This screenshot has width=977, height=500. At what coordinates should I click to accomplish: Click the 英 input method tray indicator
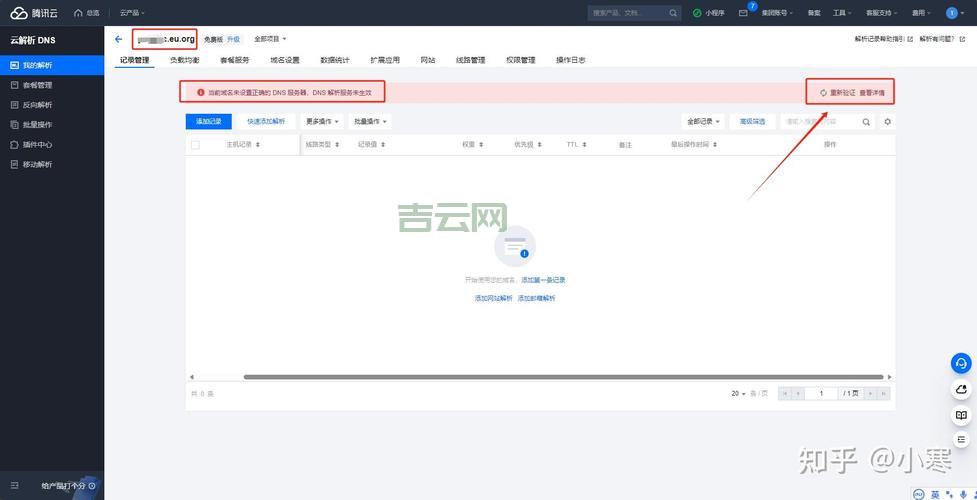[x=935, y=494]
